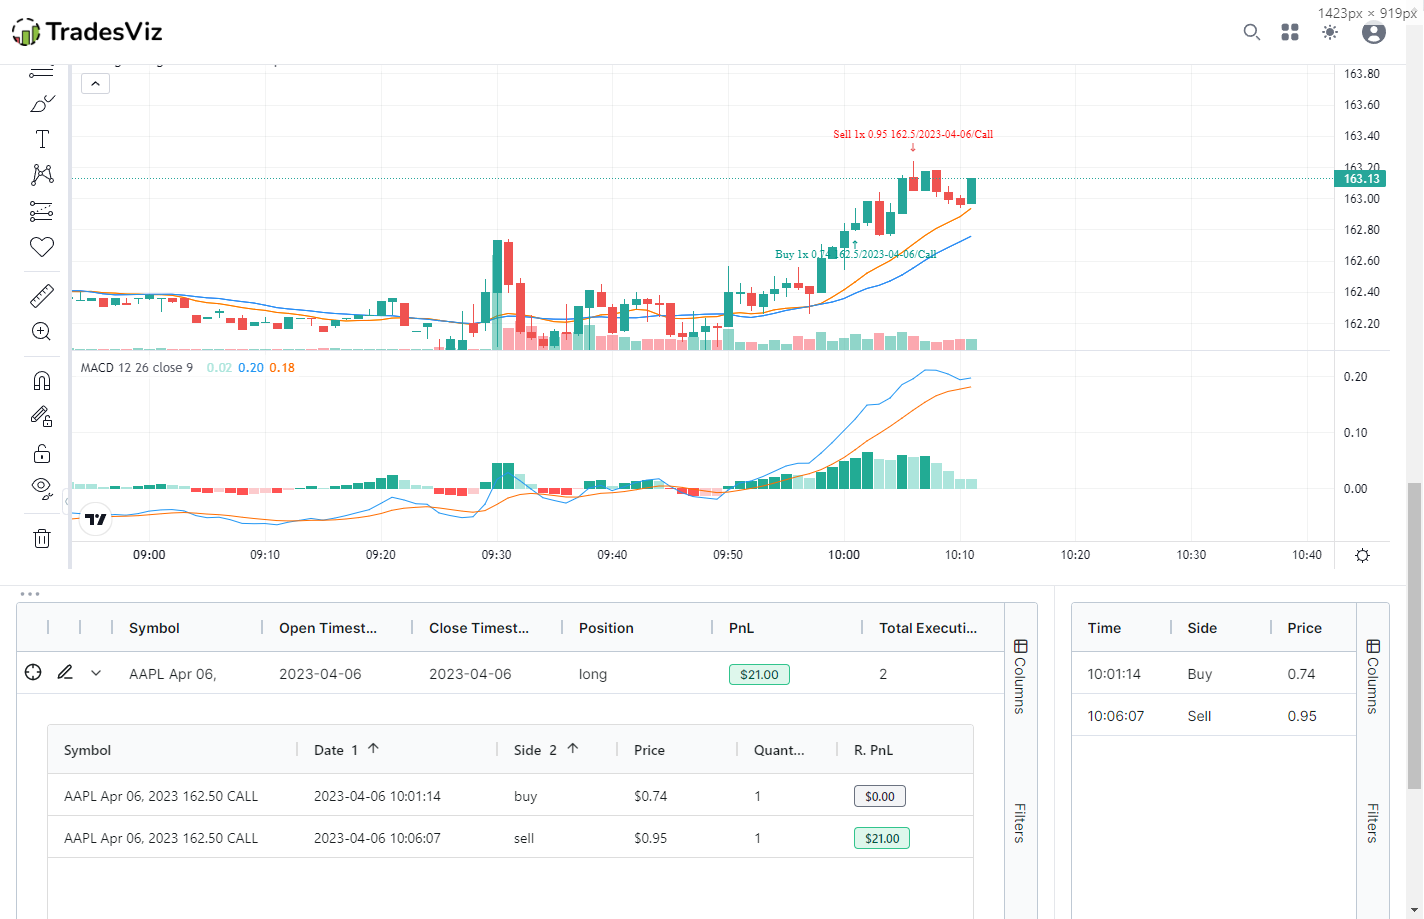Open the apps grid menu

pyautogui.click(x=1290, y=32)
